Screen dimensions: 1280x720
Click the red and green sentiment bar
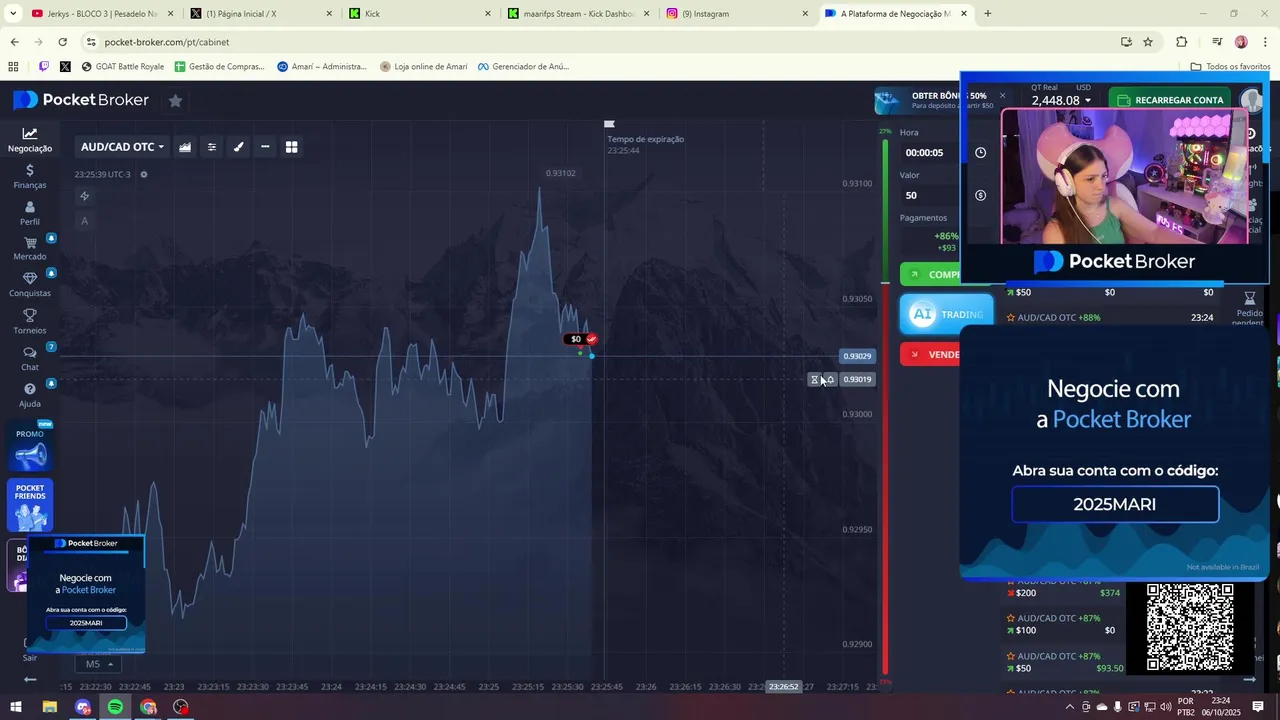click(885, 407)
